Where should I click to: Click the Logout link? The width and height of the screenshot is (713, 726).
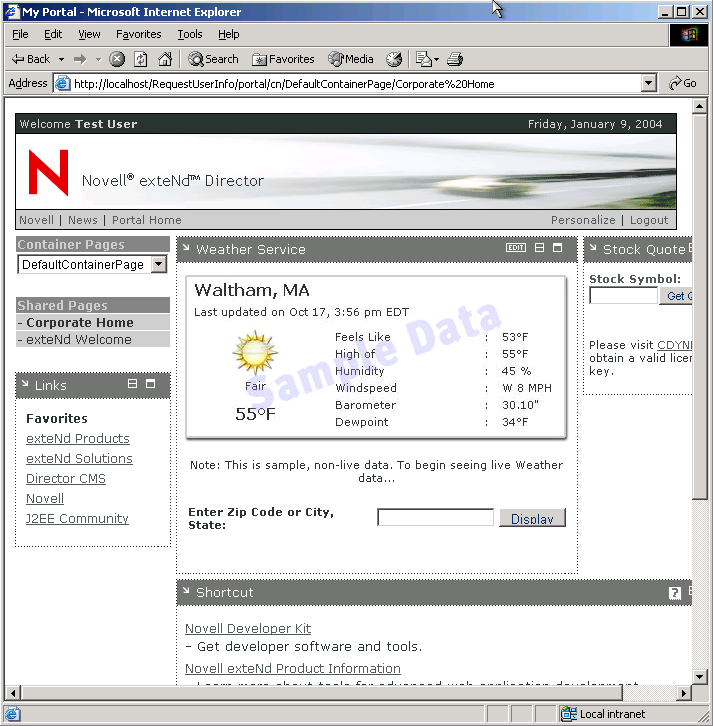(649, 220)
